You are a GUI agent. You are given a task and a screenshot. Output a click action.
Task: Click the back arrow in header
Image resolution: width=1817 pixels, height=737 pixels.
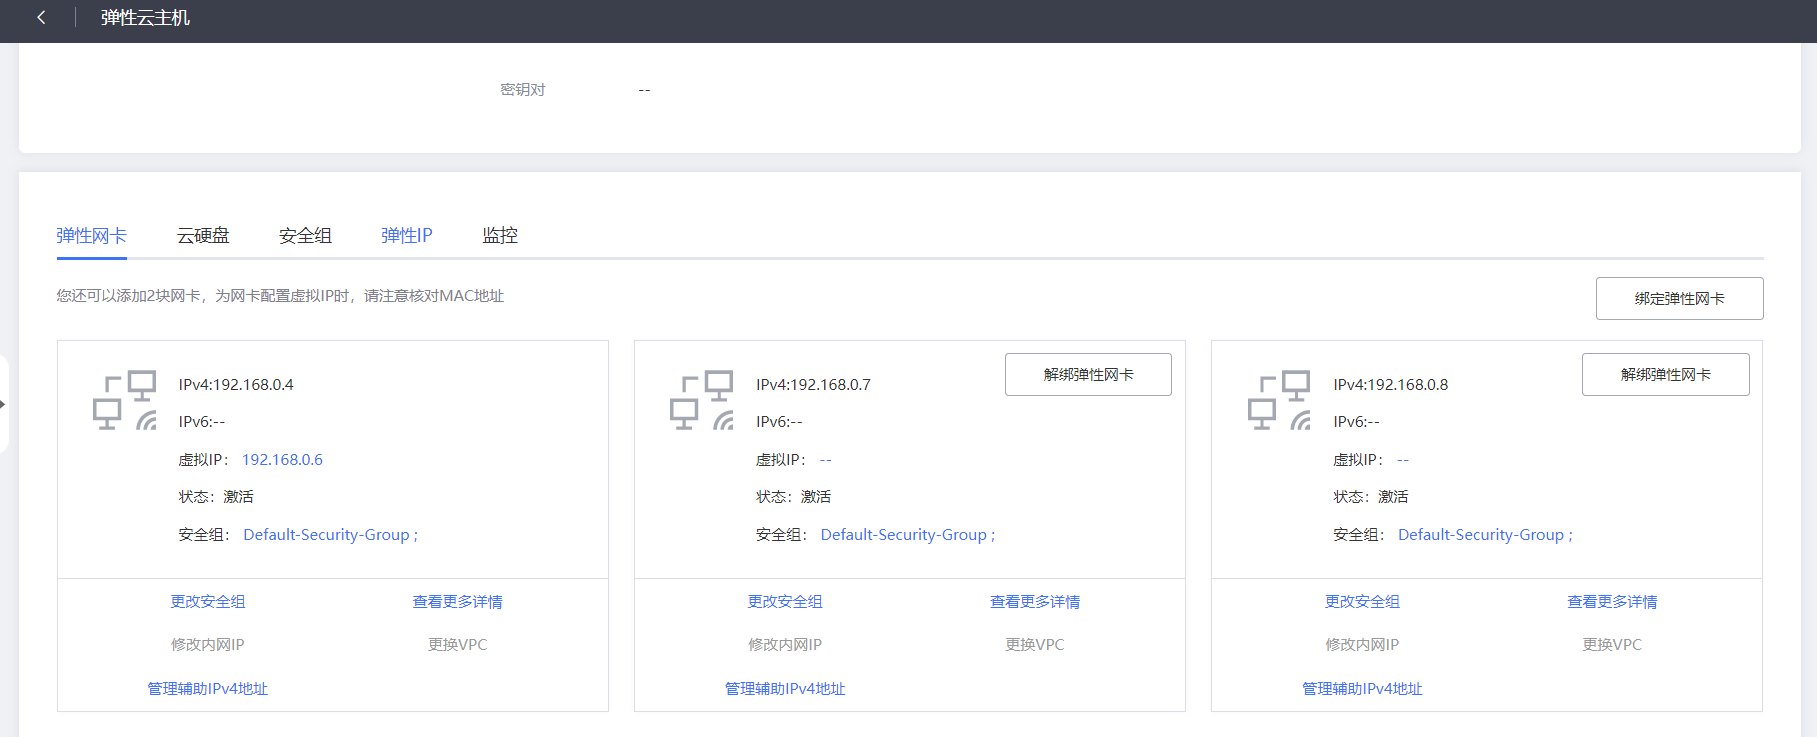(x=41, y=18)
